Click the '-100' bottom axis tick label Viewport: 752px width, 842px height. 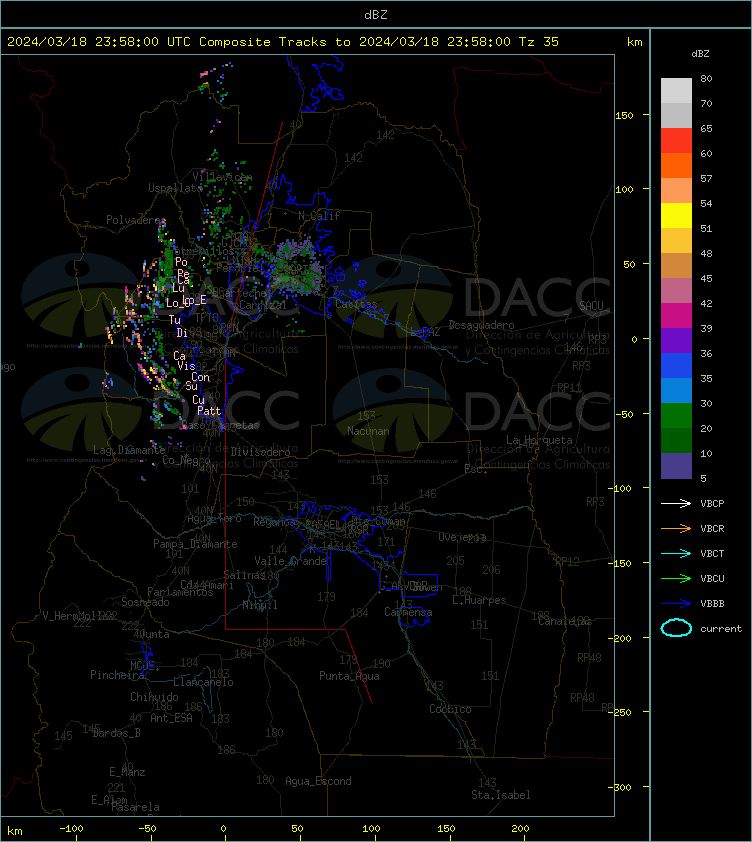(71, 829)
